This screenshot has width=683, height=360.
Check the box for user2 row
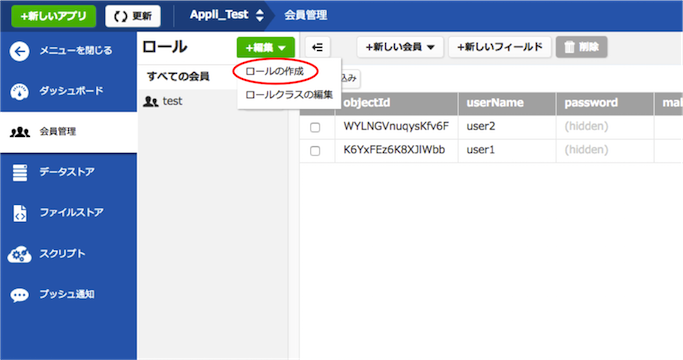315,127
